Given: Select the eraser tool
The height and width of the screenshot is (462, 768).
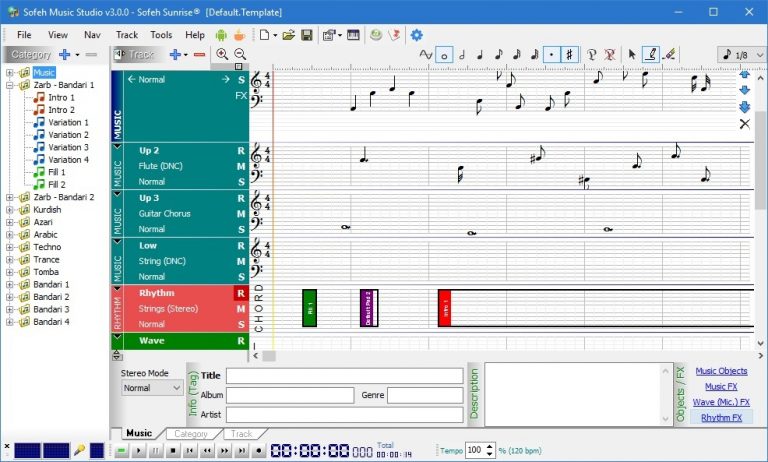Looking at the screenshot, I should [x=670, y=54].
